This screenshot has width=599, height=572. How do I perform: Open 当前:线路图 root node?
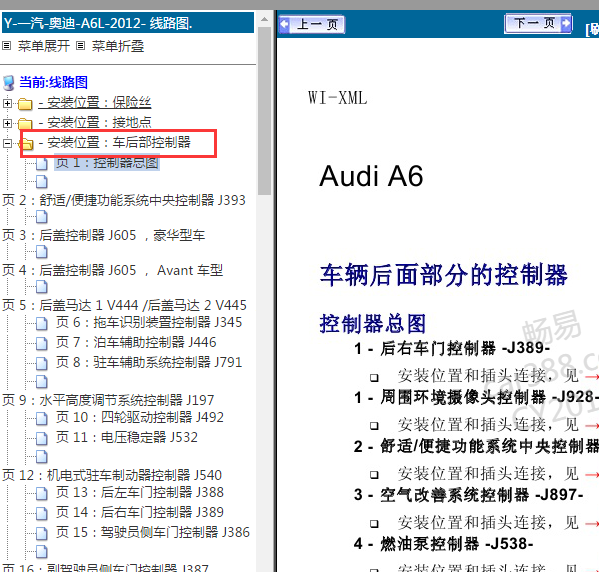53,82
